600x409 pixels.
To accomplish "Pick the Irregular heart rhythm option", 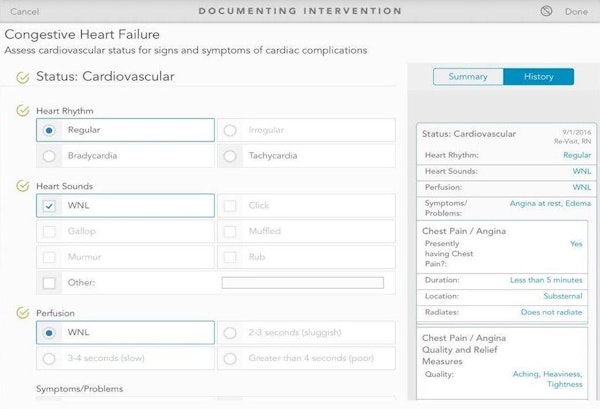I will [x=230, y=130].
